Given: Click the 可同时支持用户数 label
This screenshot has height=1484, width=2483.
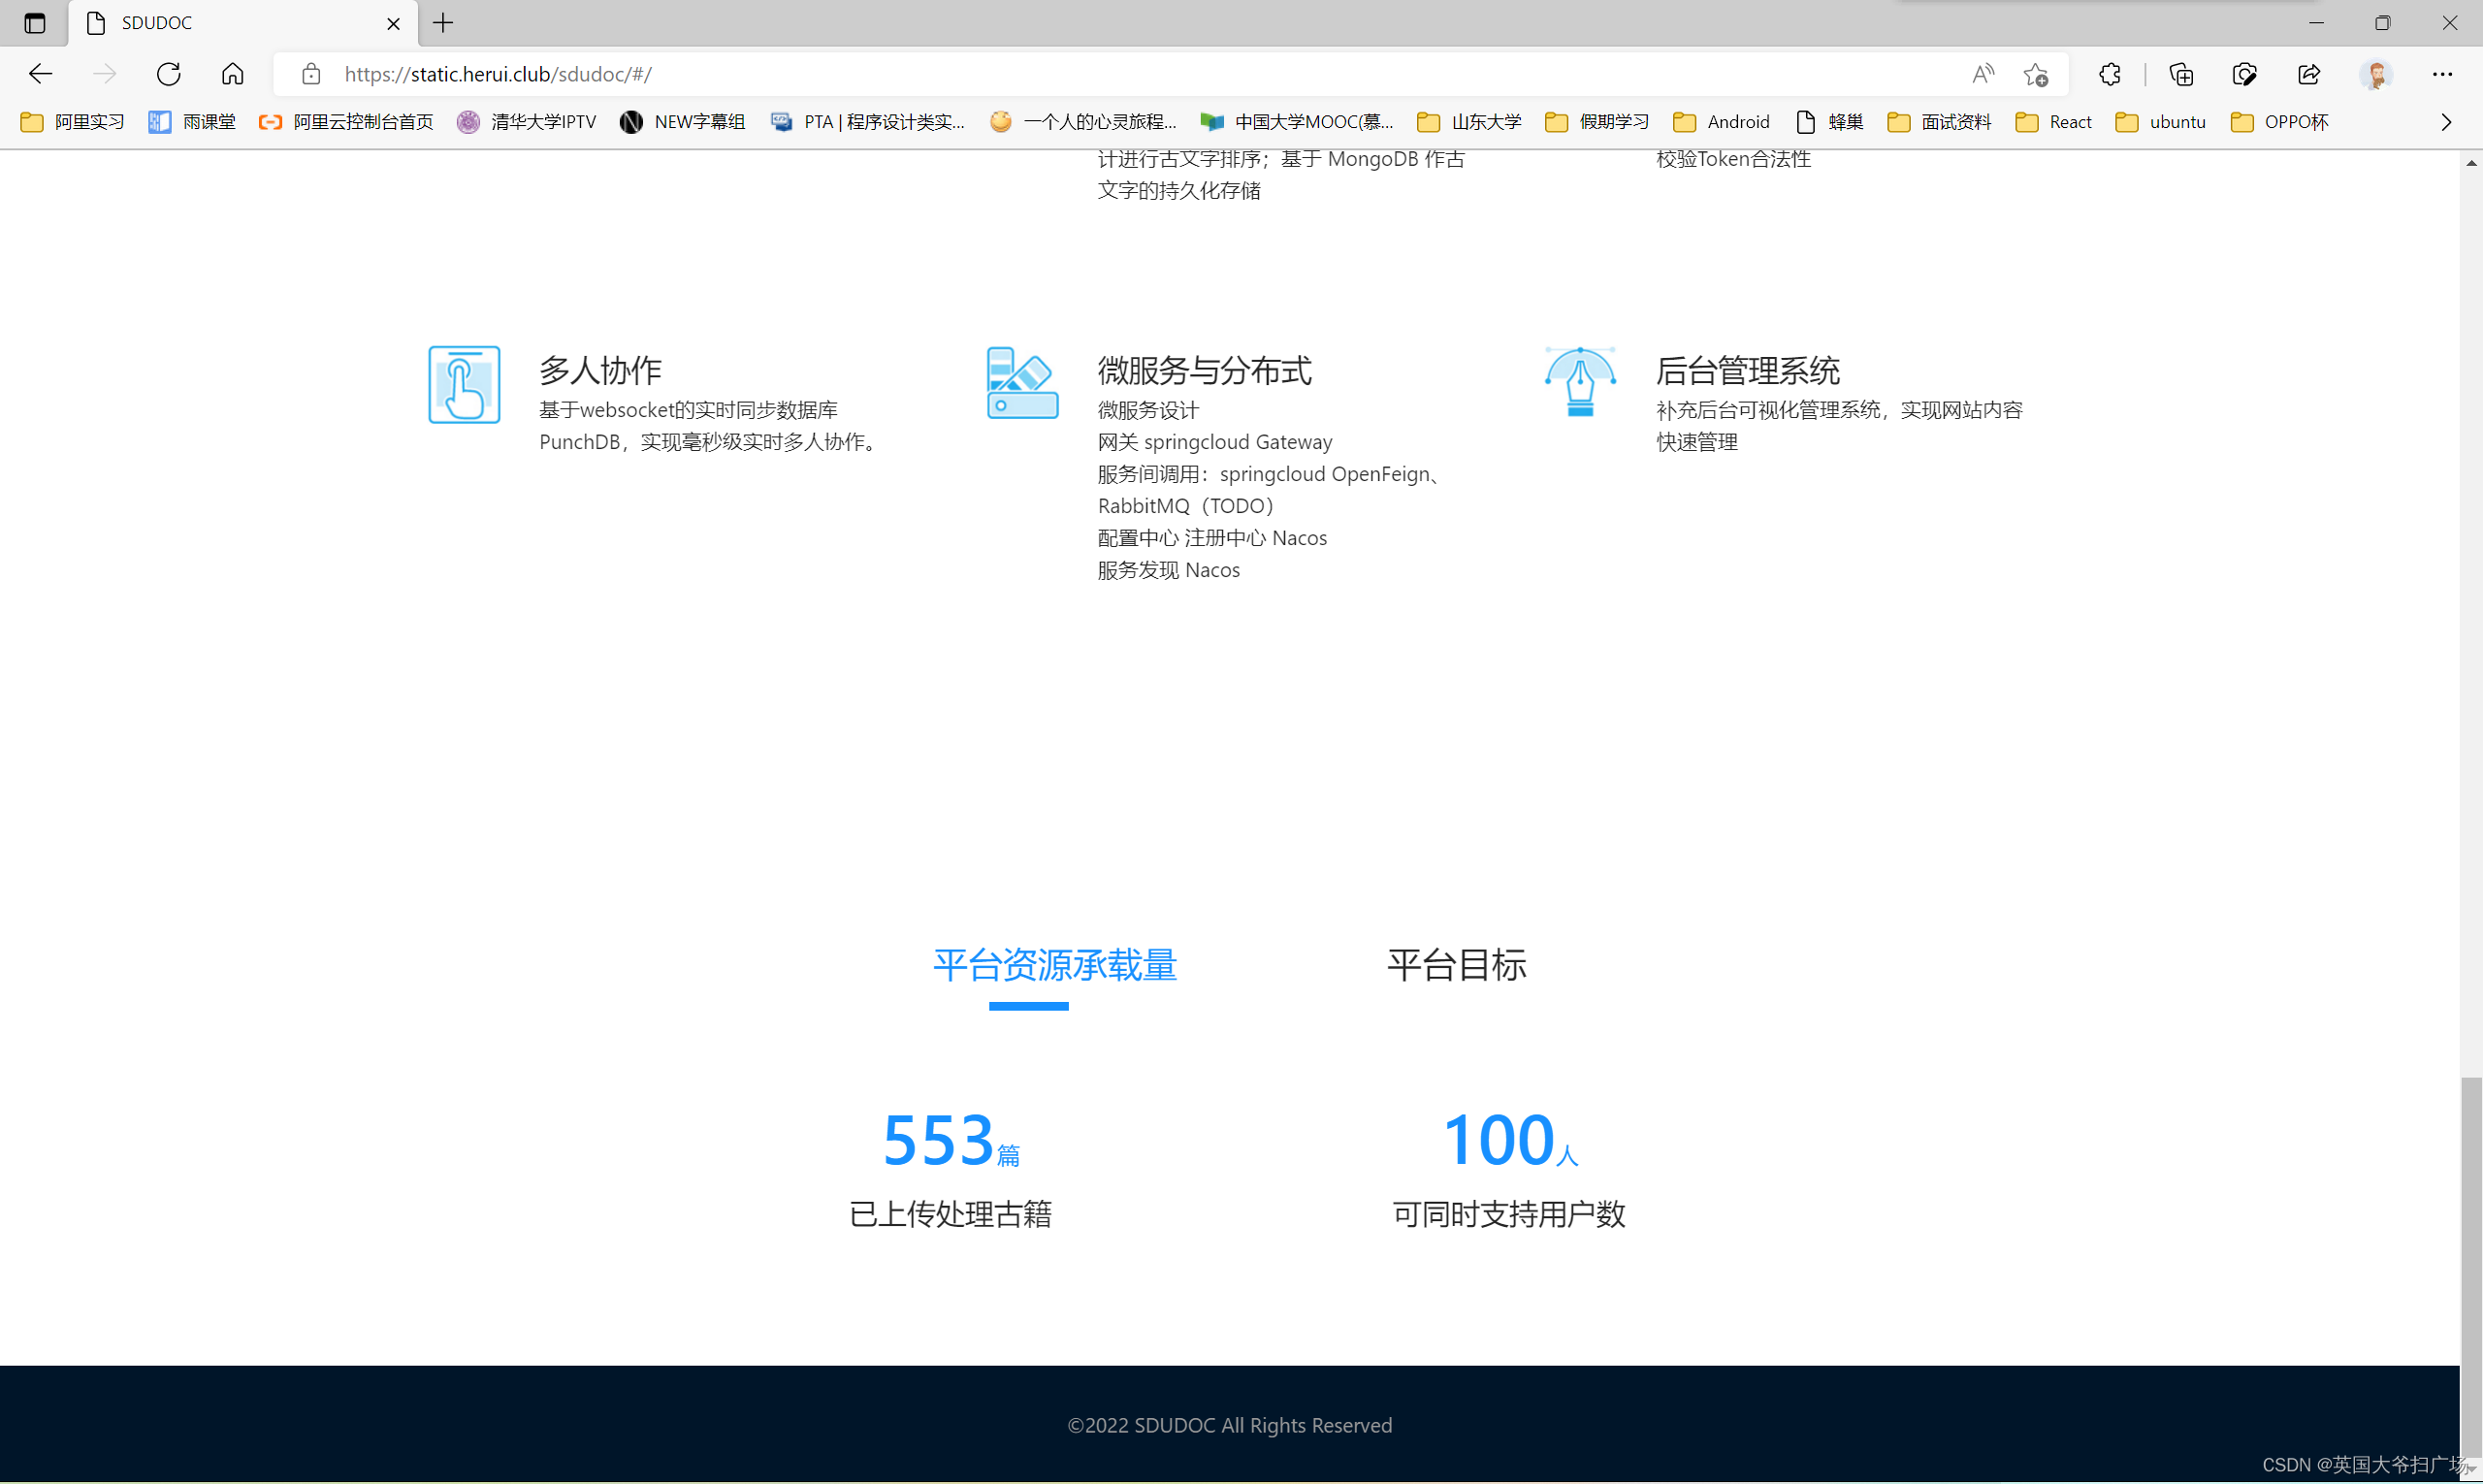Looking at the screenshot, I should click(1509, 1215).
